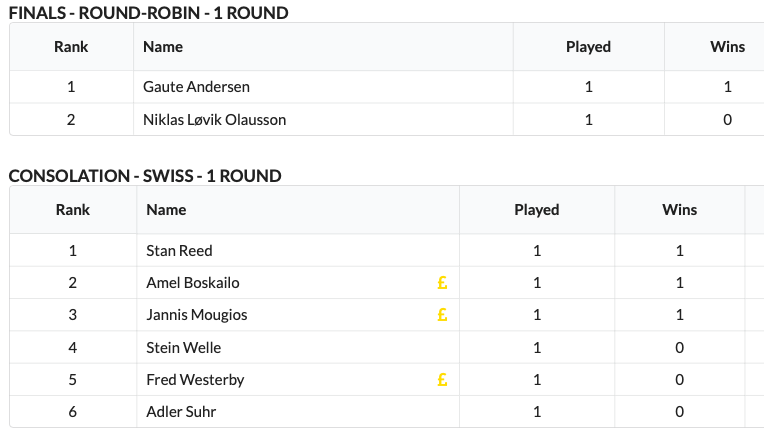Click the Wins header in Consolation table
The image size is (764, 436).
(x=679, y=210)
